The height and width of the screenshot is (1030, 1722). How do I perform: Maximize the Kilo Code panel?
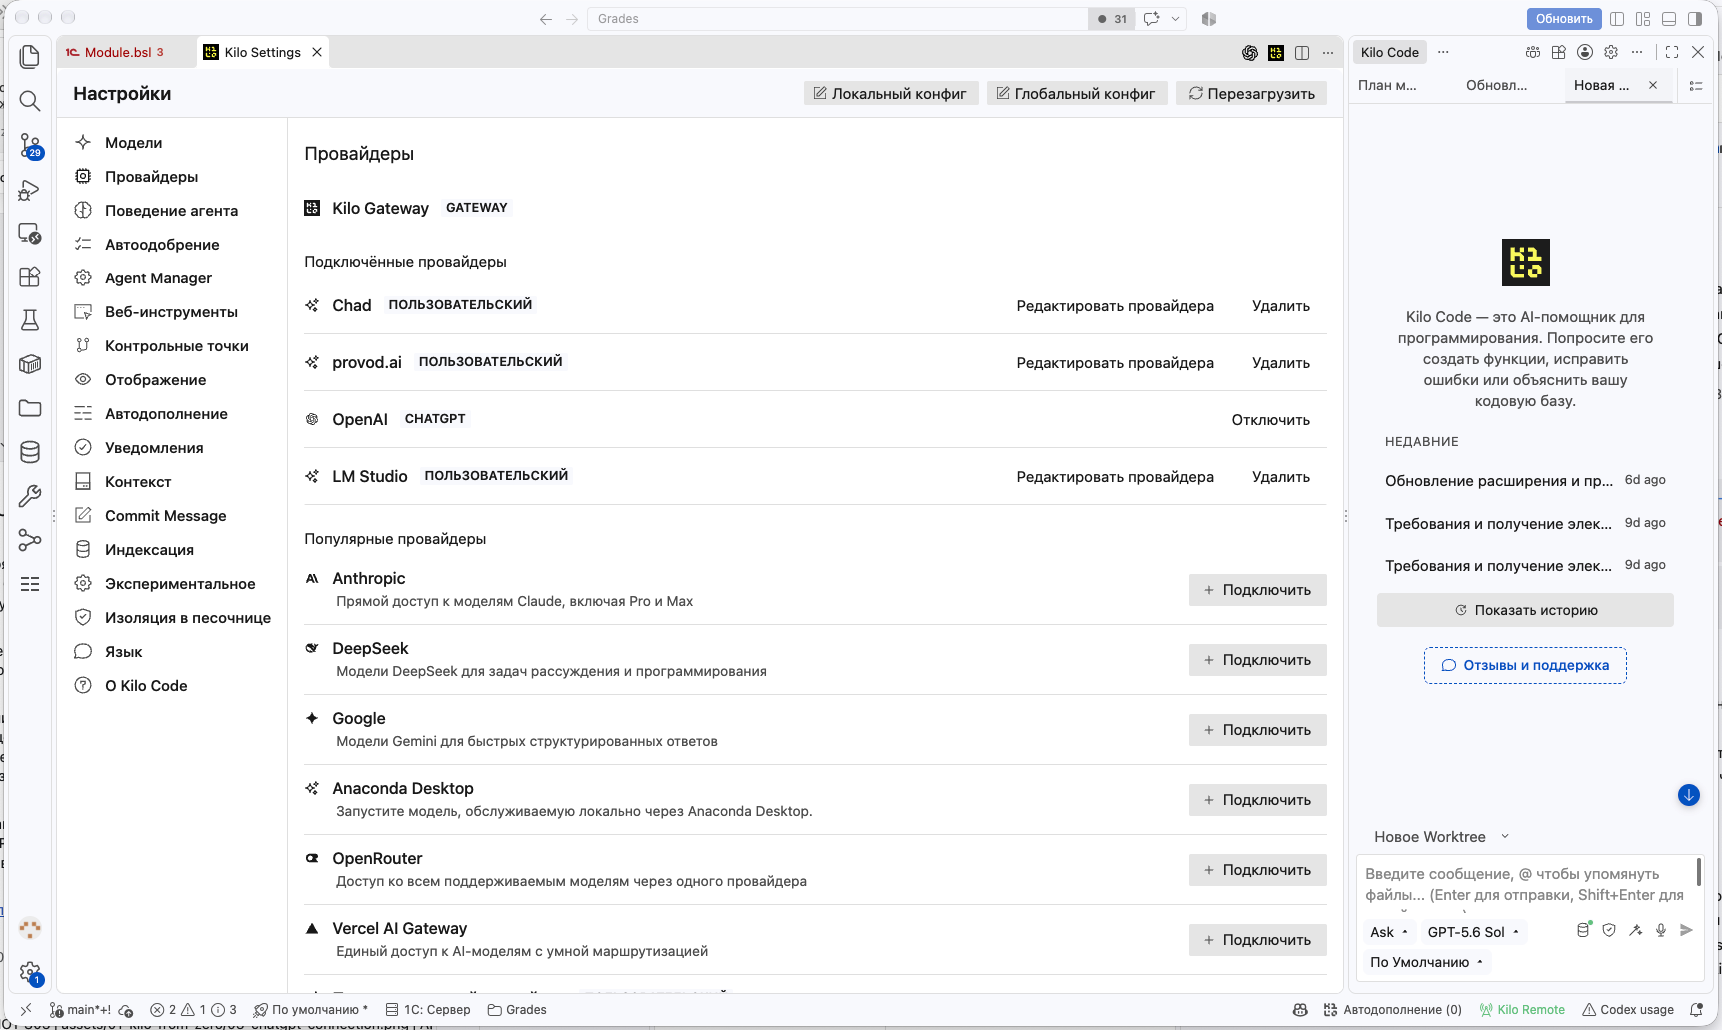[1672, 52]
